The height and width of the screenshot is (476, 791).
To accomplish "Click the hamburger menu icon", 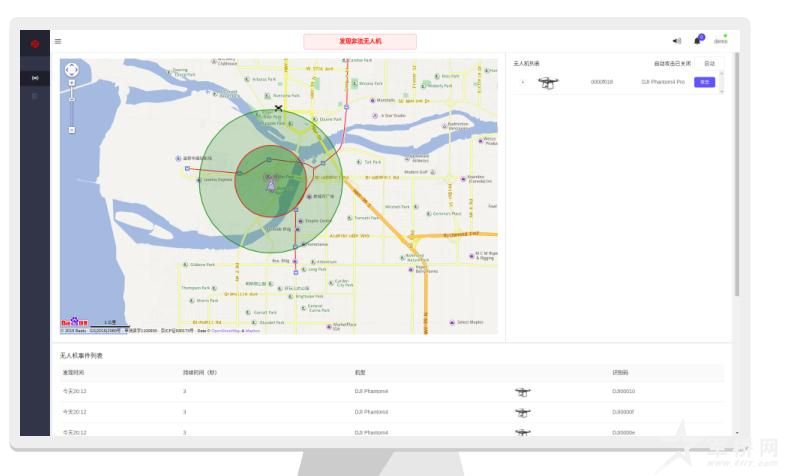I will point(58,41).
